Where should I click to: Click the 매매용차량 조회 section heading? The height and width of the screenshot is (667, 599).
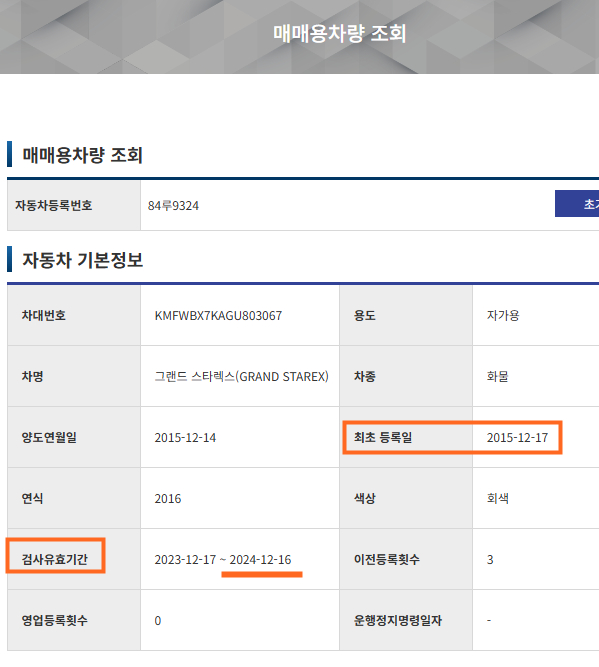click(82, 155)
